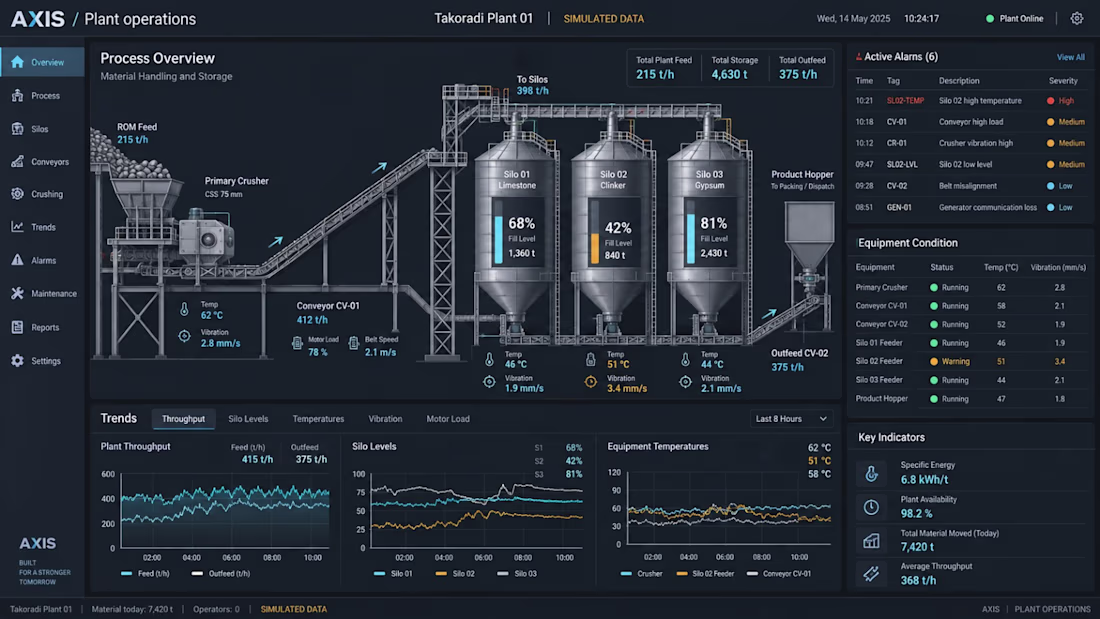Click the Motor Load icon under Conveyor CV-01
This screenshot has height=619, width=1100.
297,343
